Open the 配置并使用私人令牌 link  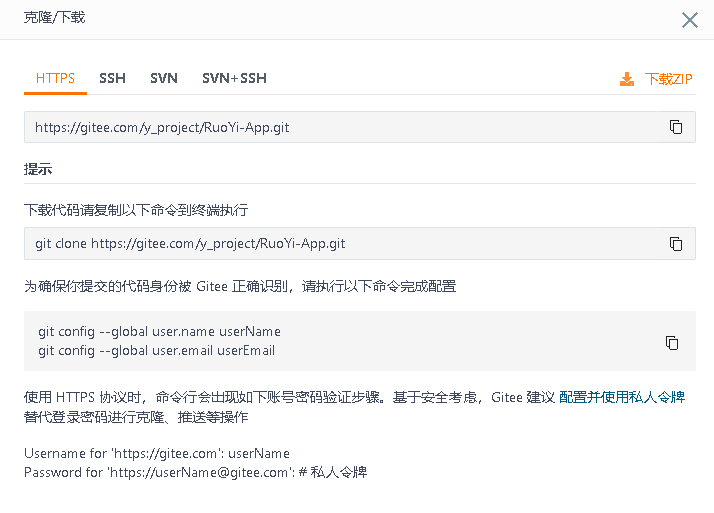coord(621,397)
